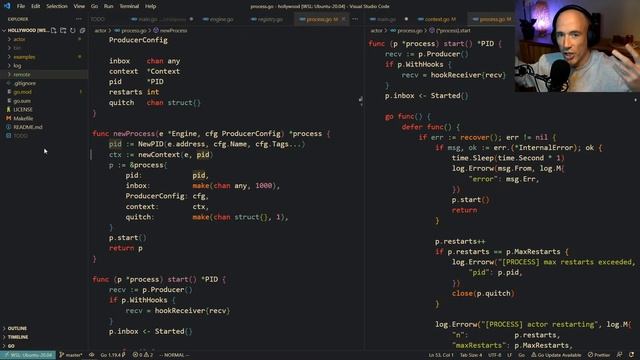Open go.sum file
The width and height of the screenshot is (640, 360).
44,101
